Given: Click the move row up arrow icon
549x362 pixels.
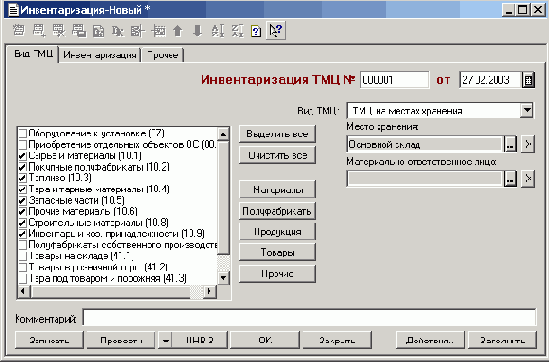Looking at the screenshot, I should coord(178,31).
